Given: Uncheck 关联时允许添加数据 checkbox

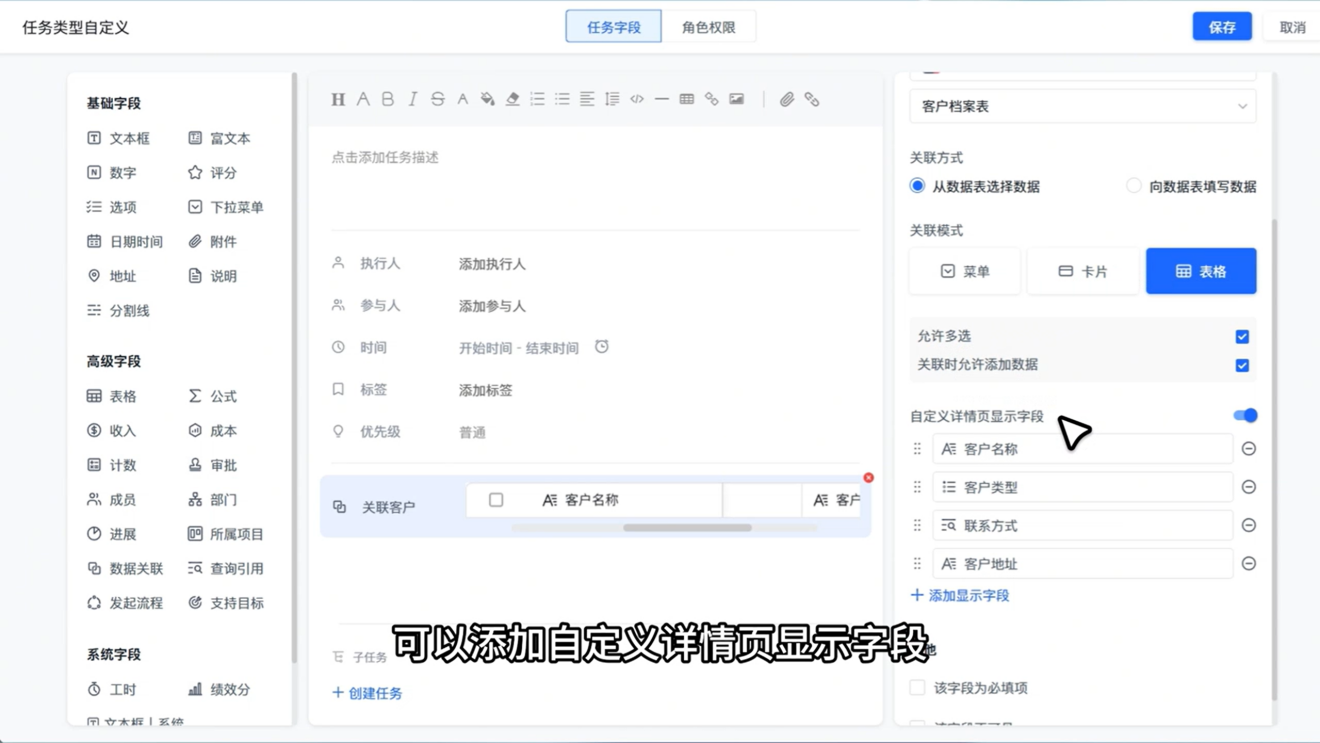Looking at the screenshot, I should coord(1242,366).
